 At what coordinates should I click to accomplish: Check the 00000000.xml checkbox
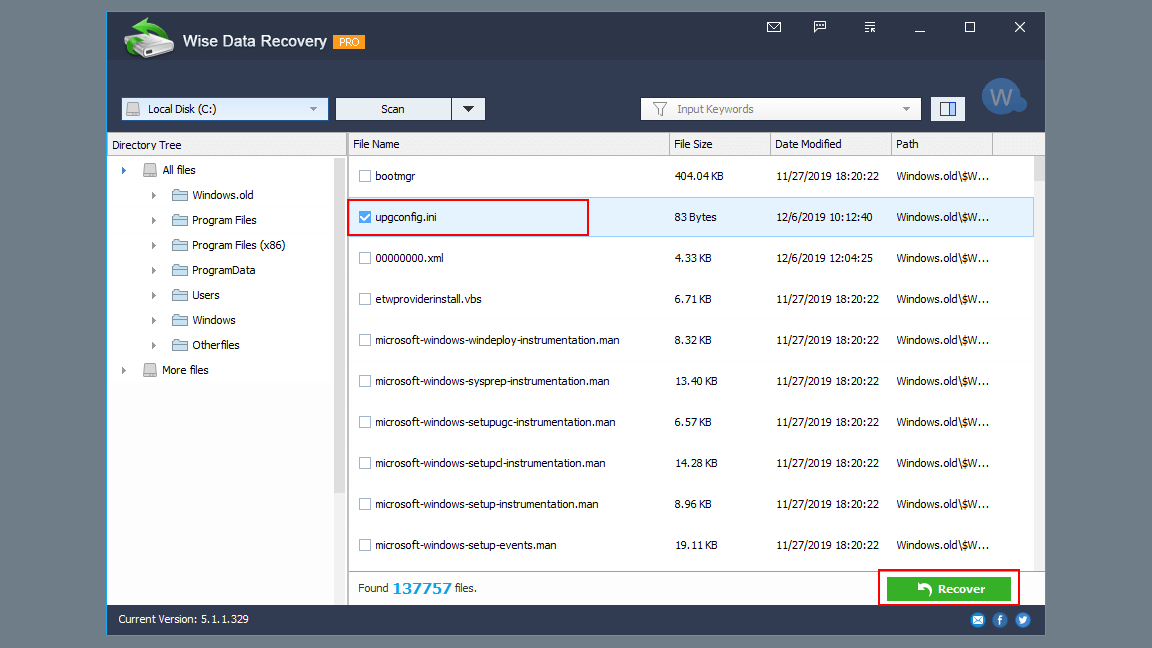pyautogui.click(x=364, y=258)
